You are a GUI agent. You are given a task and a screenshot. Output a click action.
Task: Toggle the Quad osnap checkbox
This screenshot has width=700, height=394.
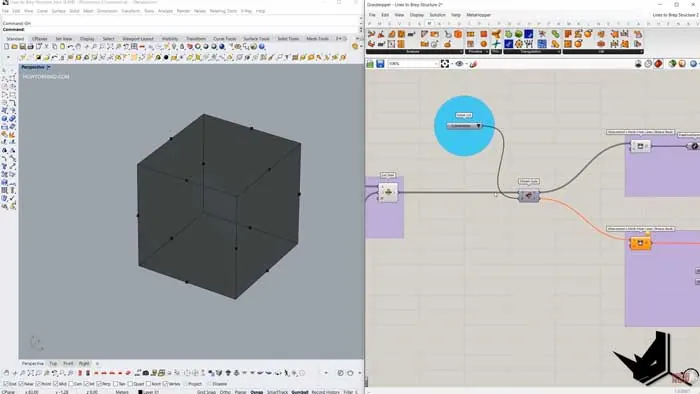click(130, 384)
